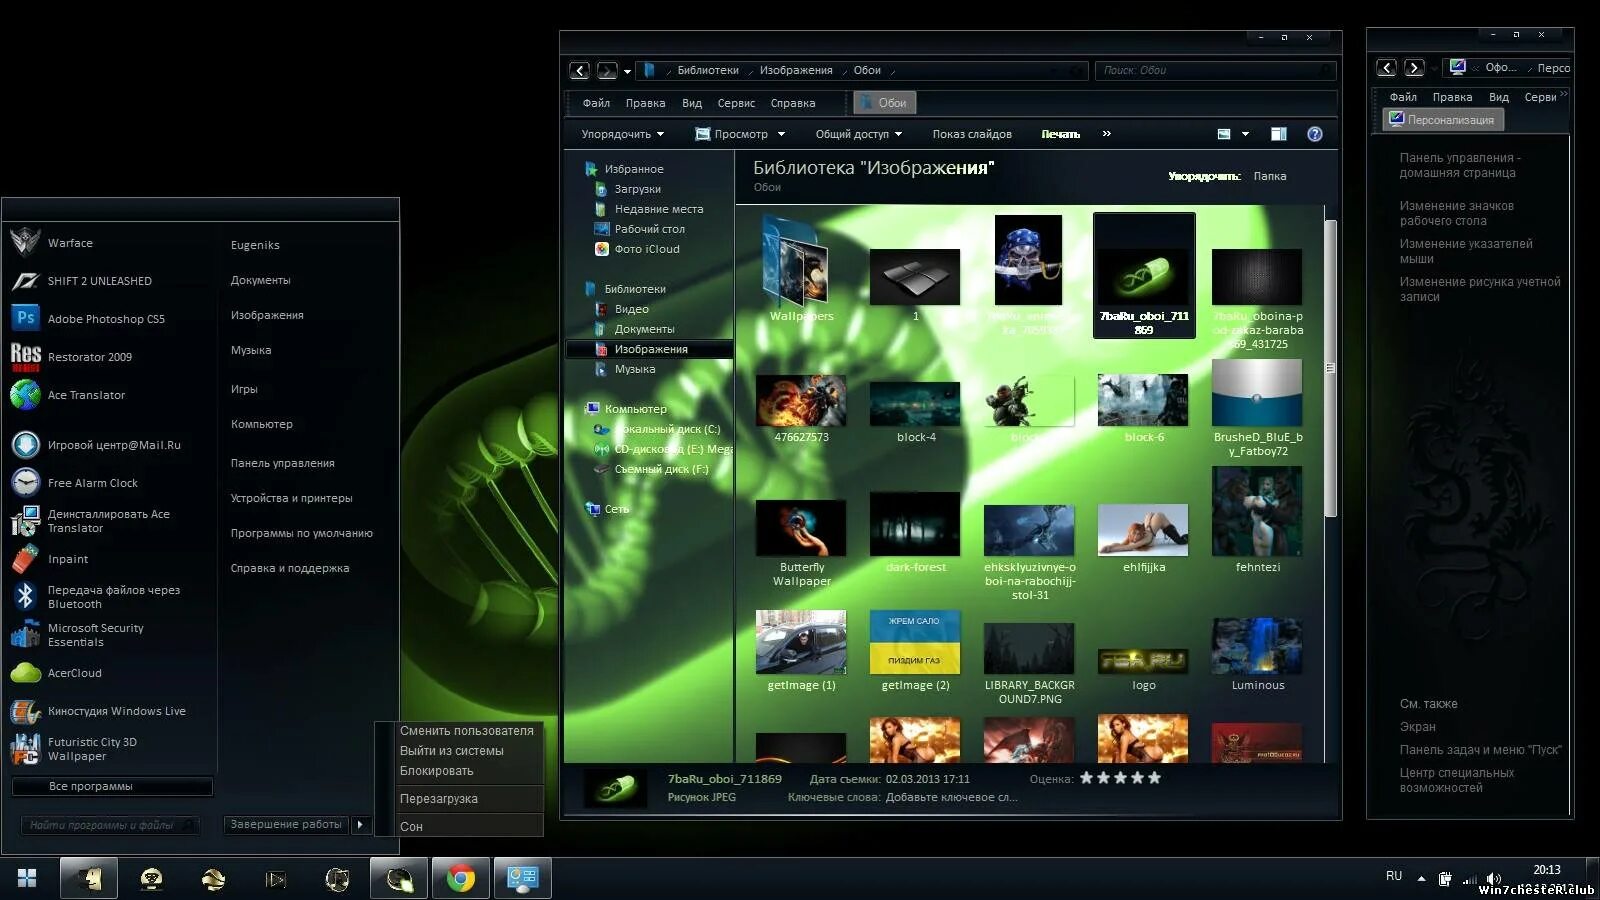Click the volume icon in the system tray
Image resolution: width=1600 pixels, height=900 pixels.
(x=1494, y=879)
